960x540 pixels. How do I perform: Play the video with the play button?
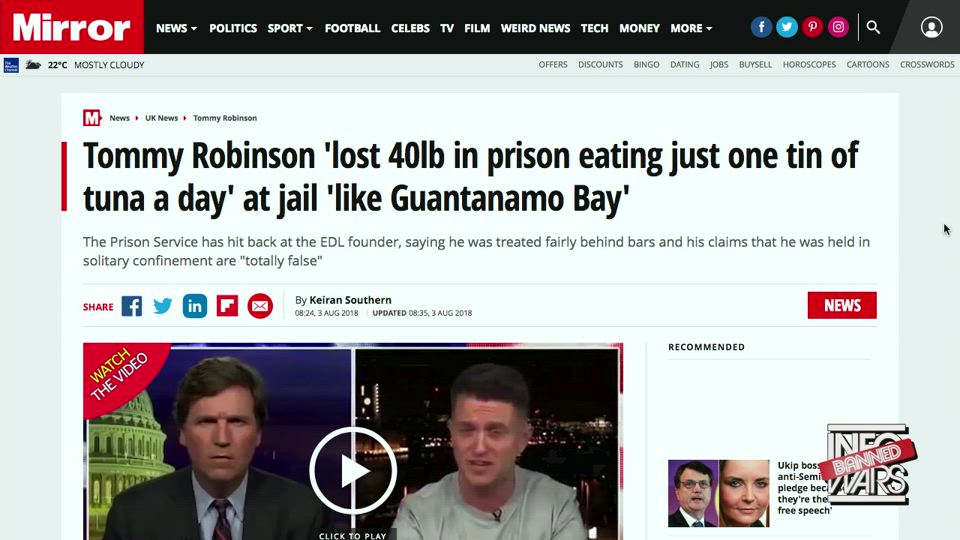click(353, 471)
